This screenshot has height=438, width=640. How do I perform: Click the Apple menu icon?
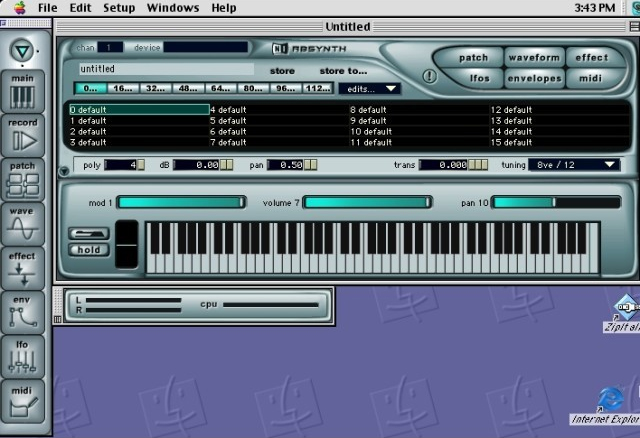[x=19, y=8]
